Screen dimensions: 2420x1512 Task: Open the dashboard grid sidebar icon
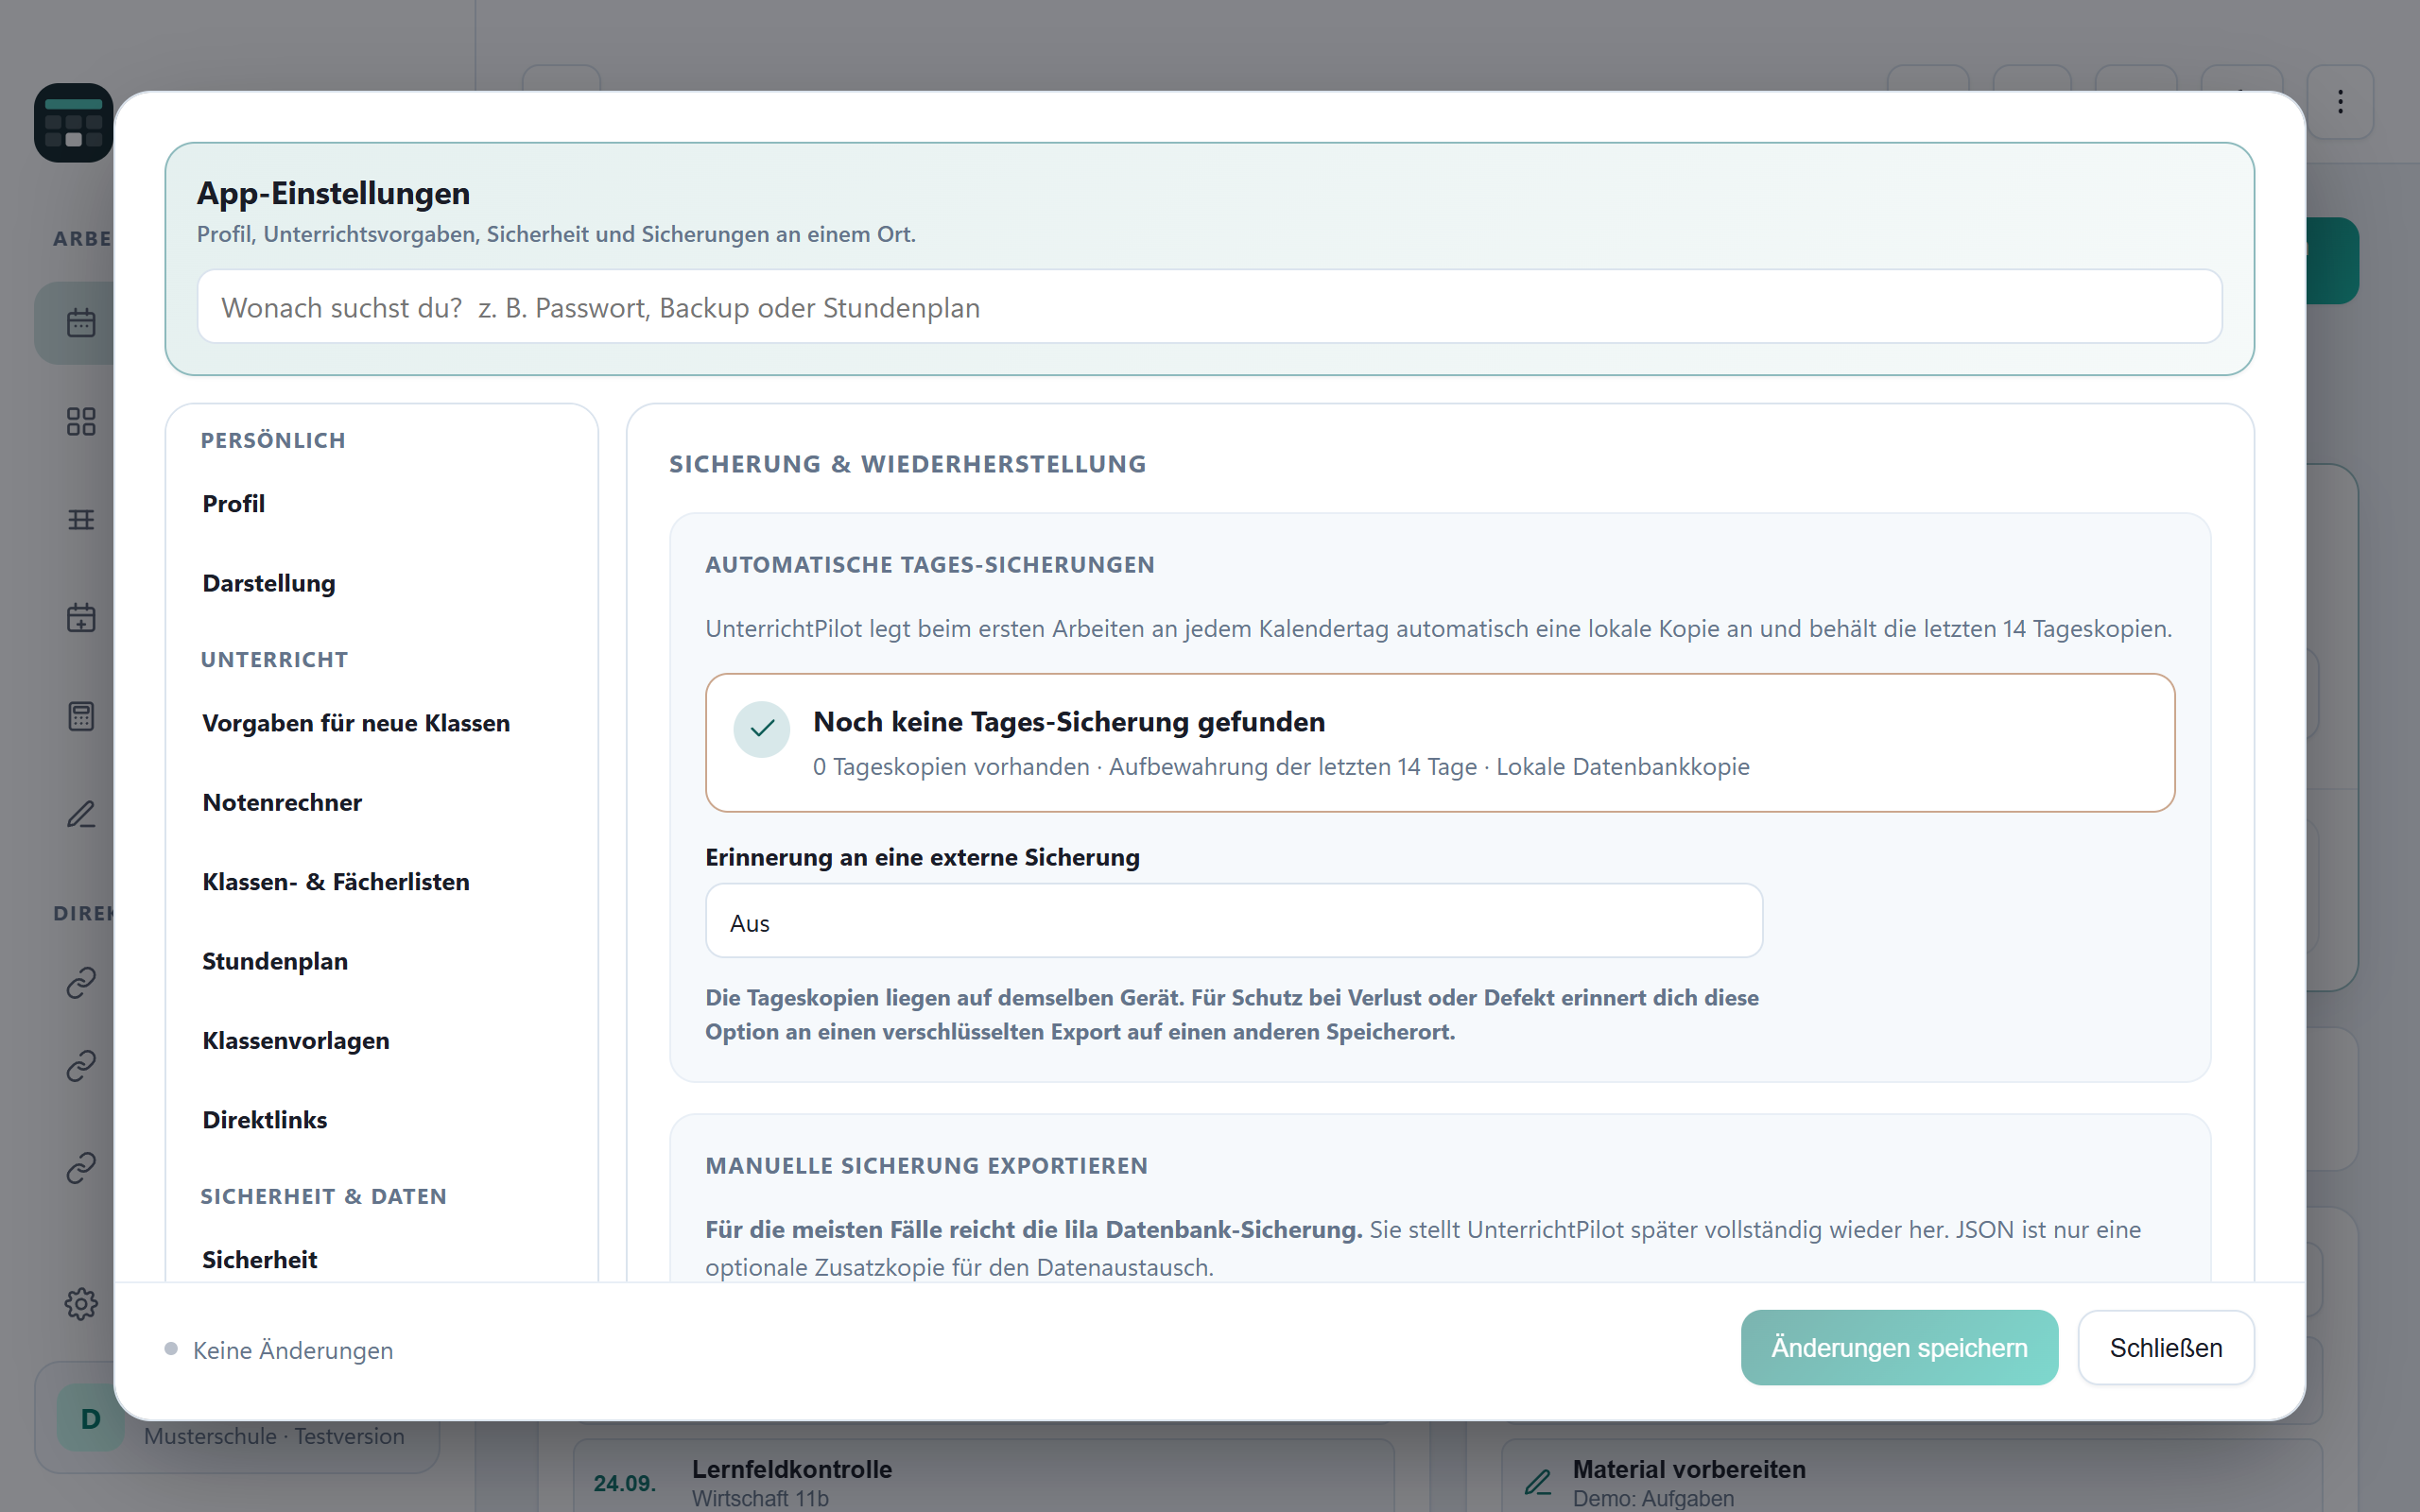tap(81, 421)
